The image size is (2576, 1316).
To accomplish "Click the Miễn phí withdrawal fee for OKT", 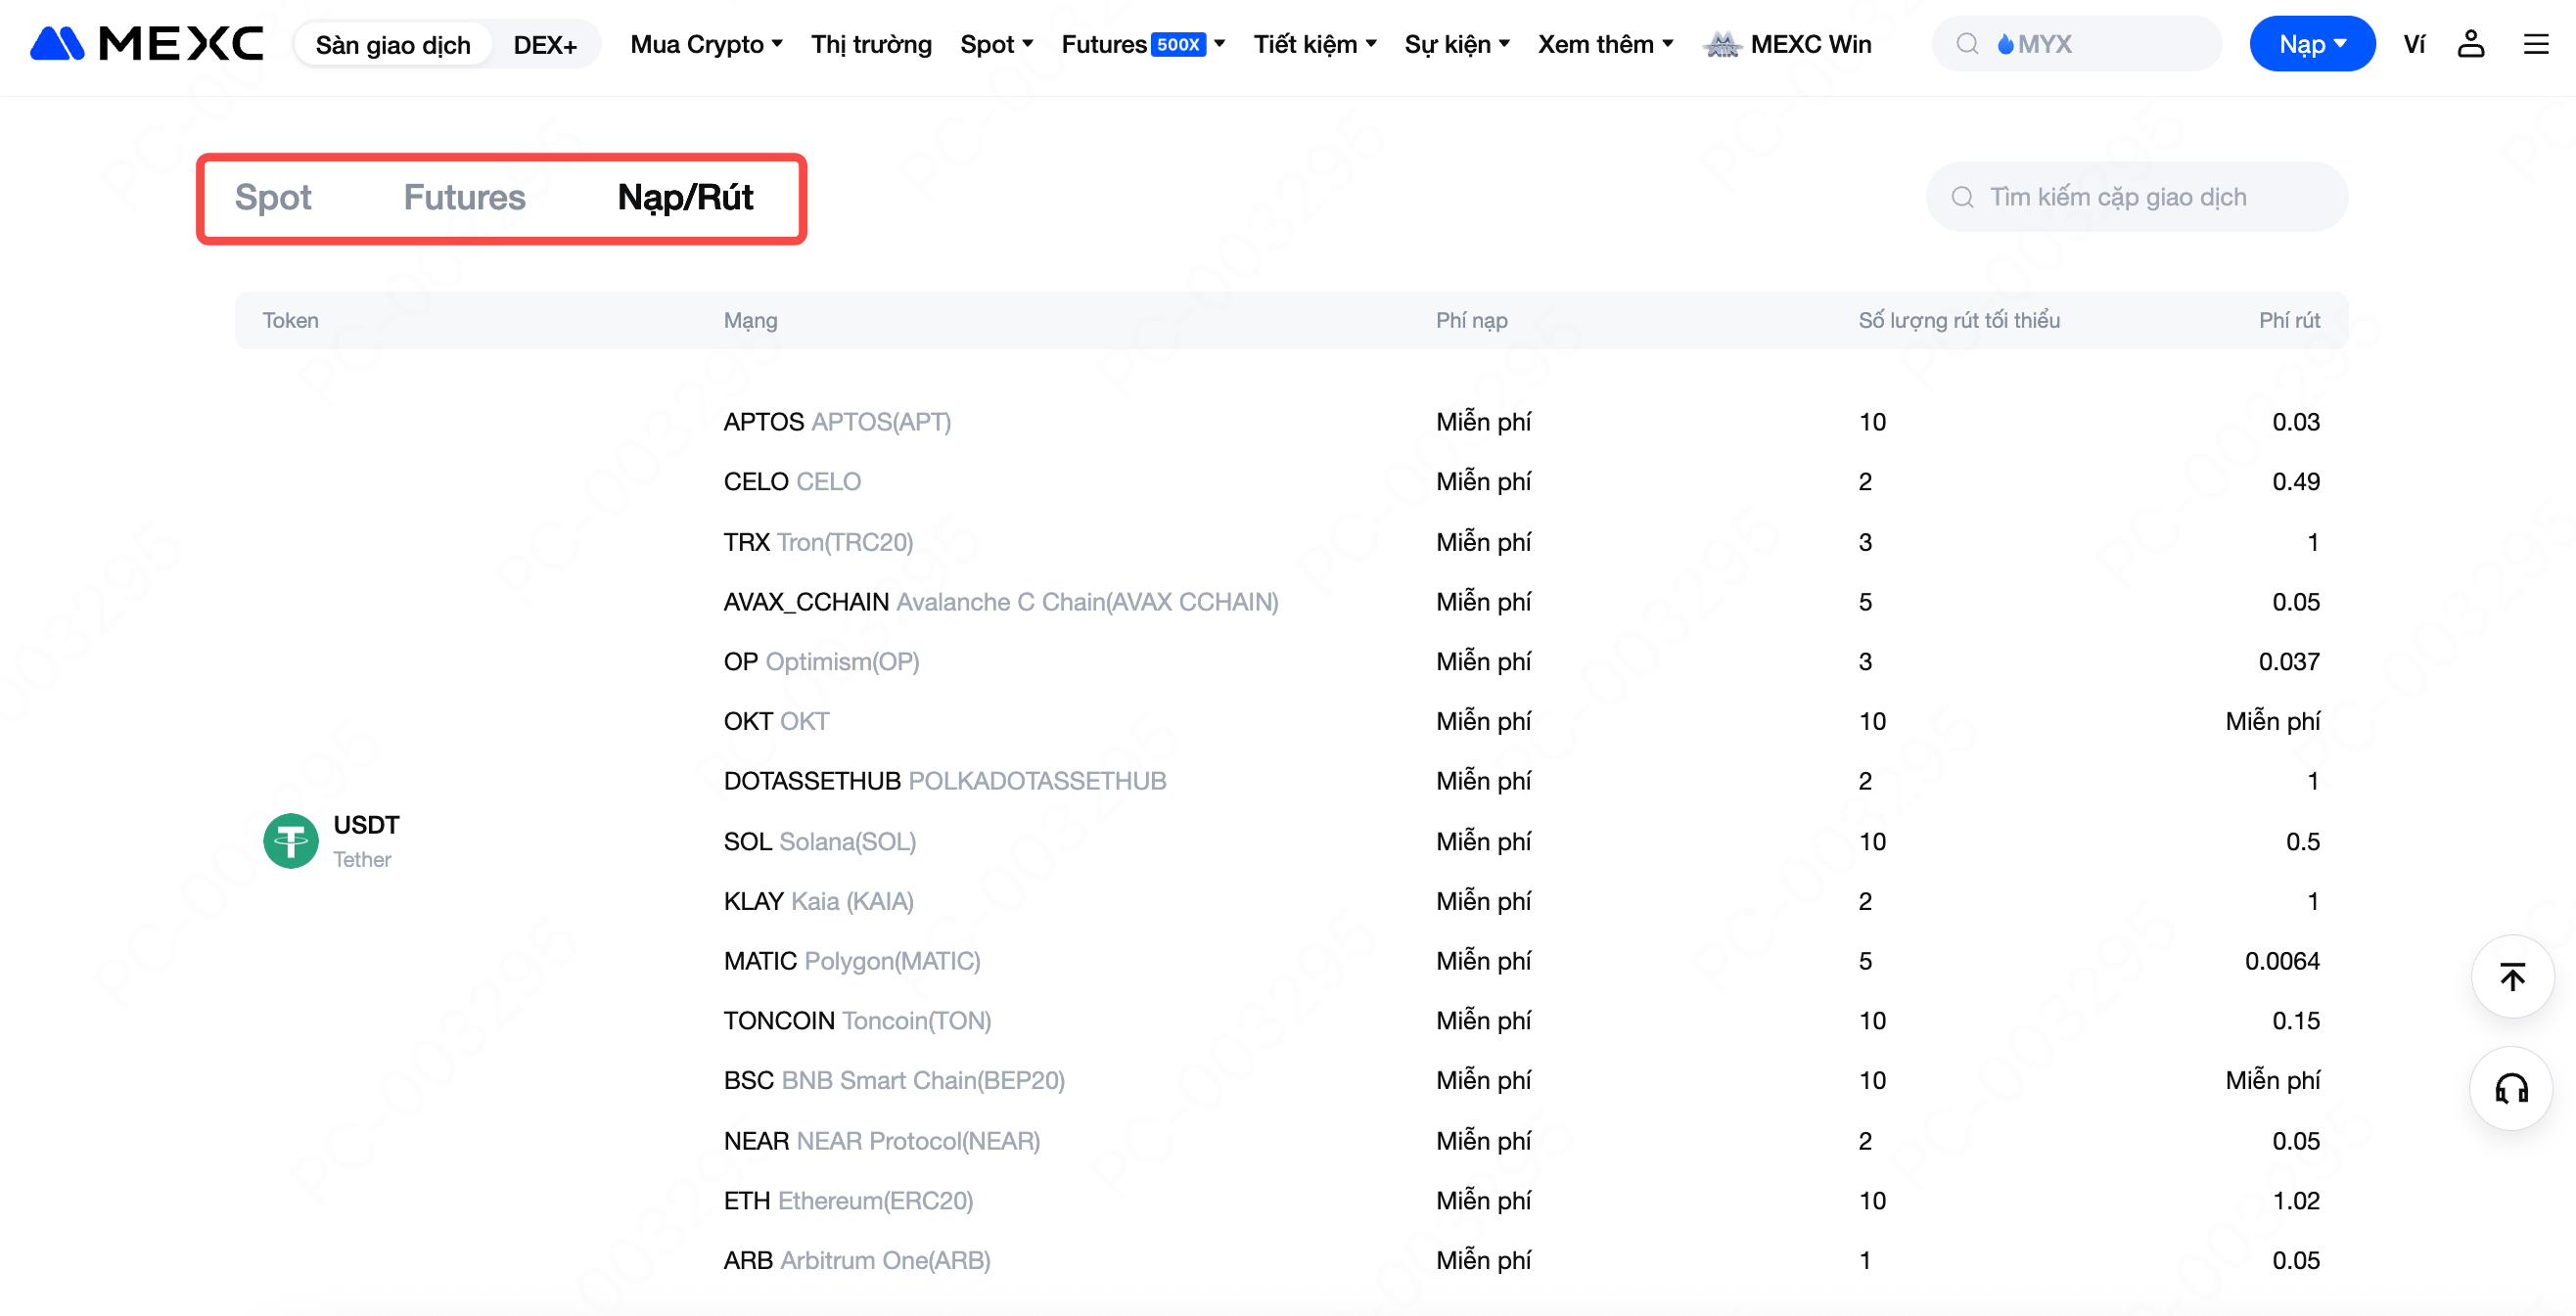I will (2272, 721).
